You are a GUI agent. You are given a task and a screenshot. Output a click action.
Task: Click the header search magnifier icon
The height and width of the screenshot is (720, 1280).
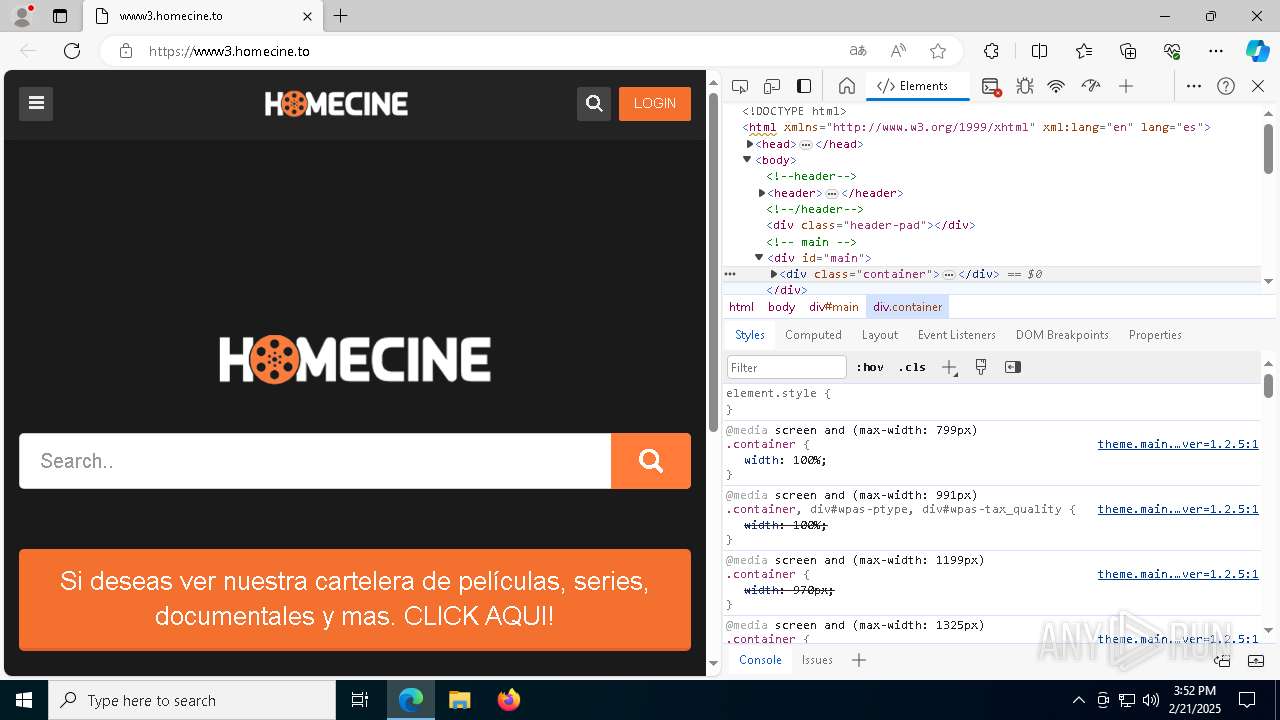tap(594, 103)
